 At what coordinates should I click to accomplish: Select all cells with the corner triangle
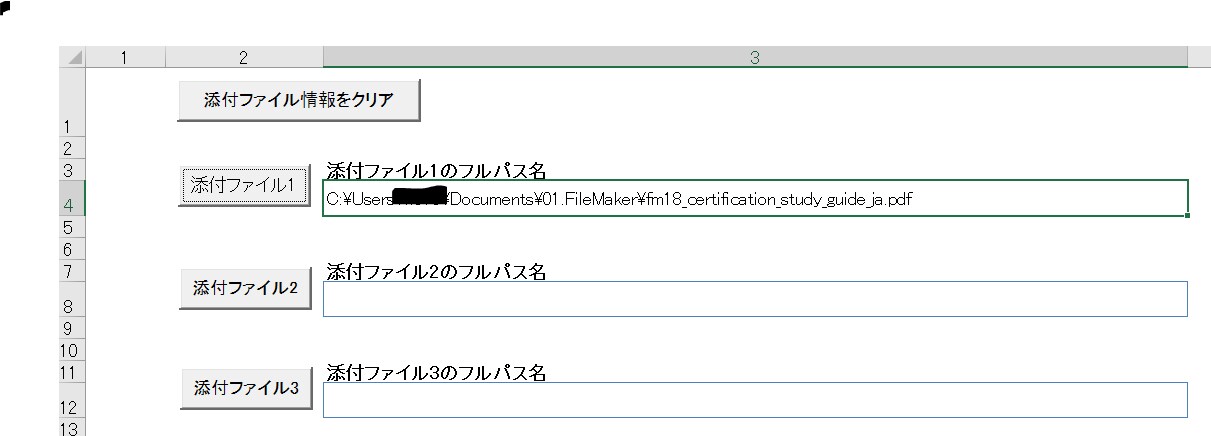tap(73, 58)
